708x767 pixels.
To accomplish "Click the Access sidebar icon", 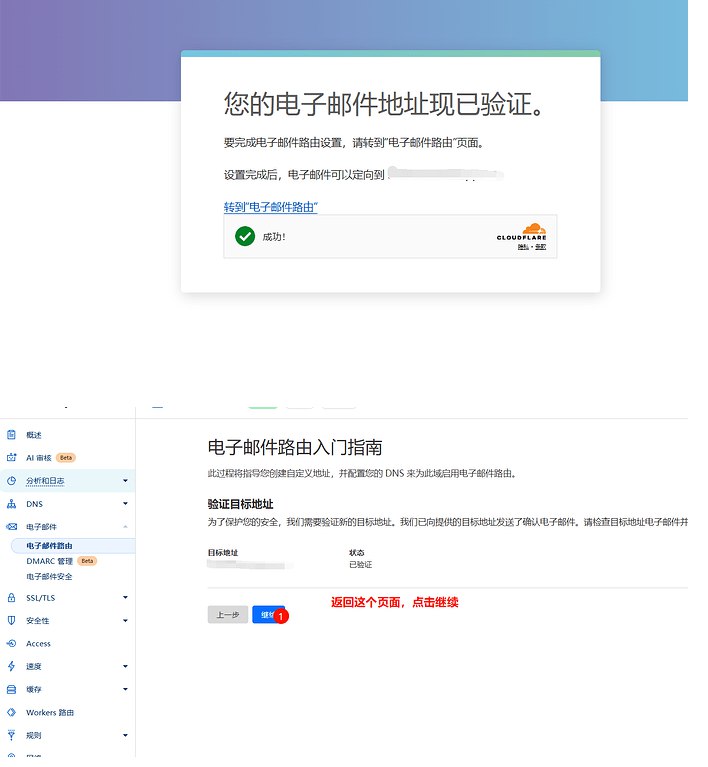I will tap(11, 643).
